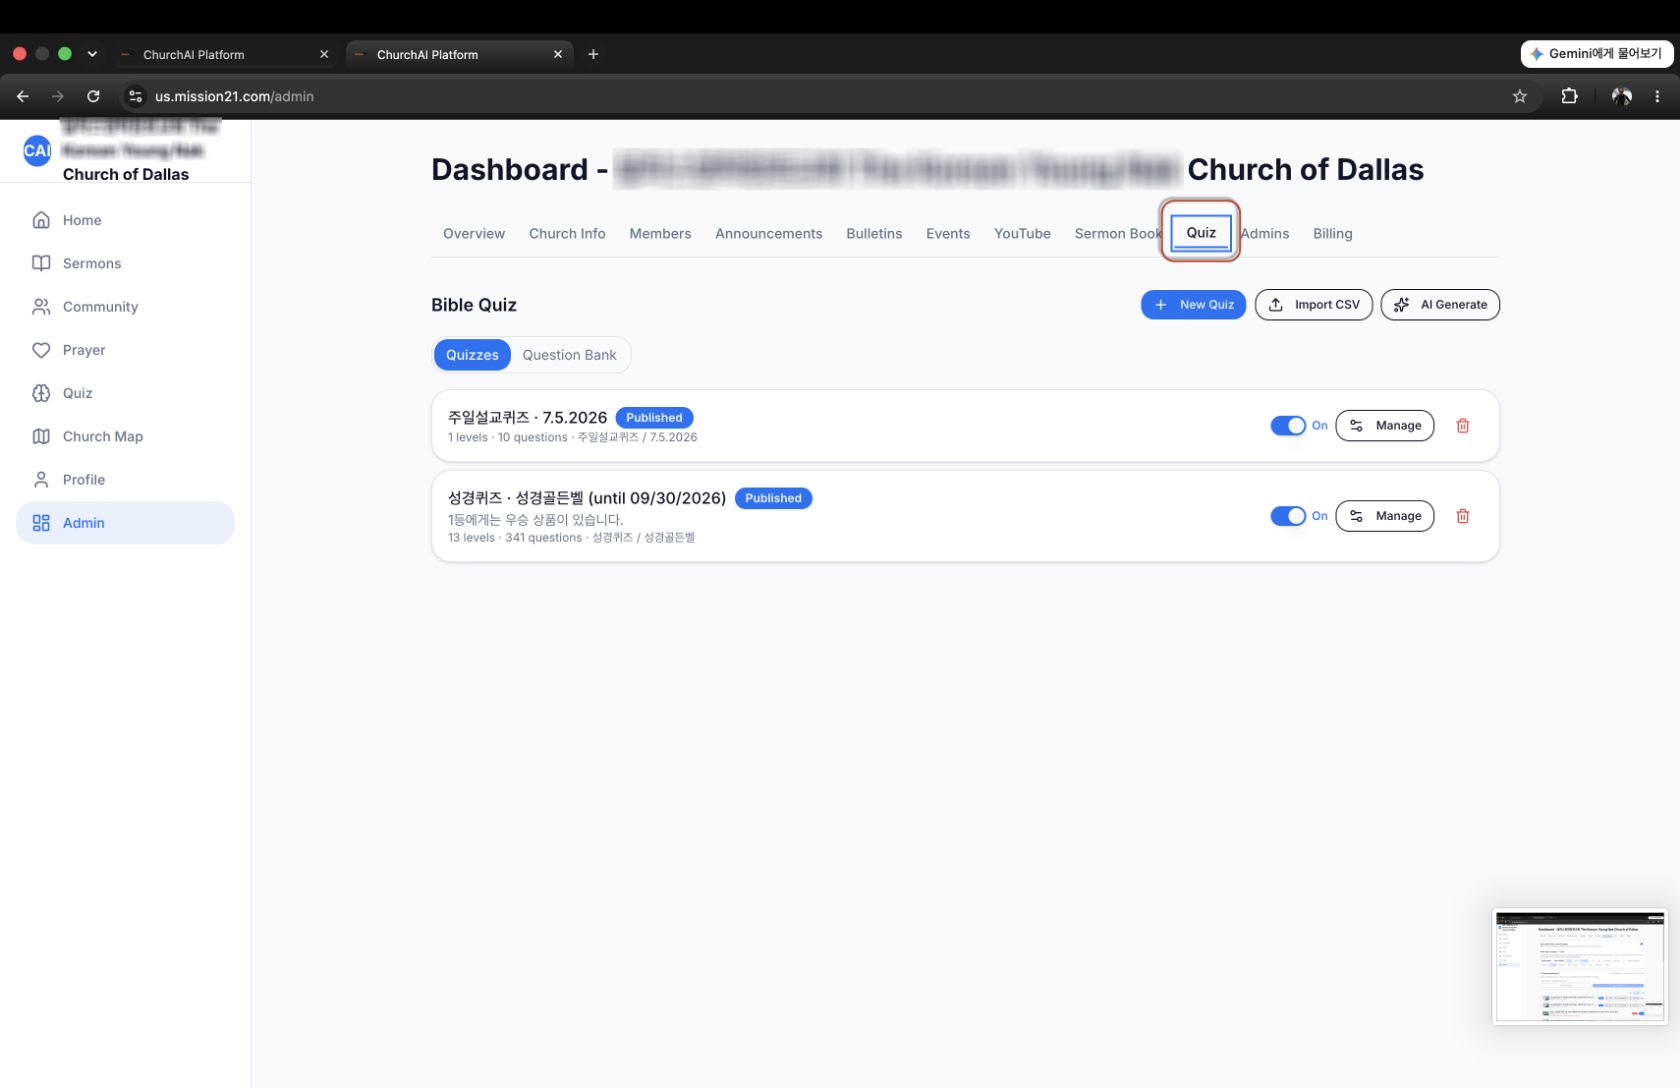Open the Admins tab
1680x1088 pixels.
click(1265, 233)
